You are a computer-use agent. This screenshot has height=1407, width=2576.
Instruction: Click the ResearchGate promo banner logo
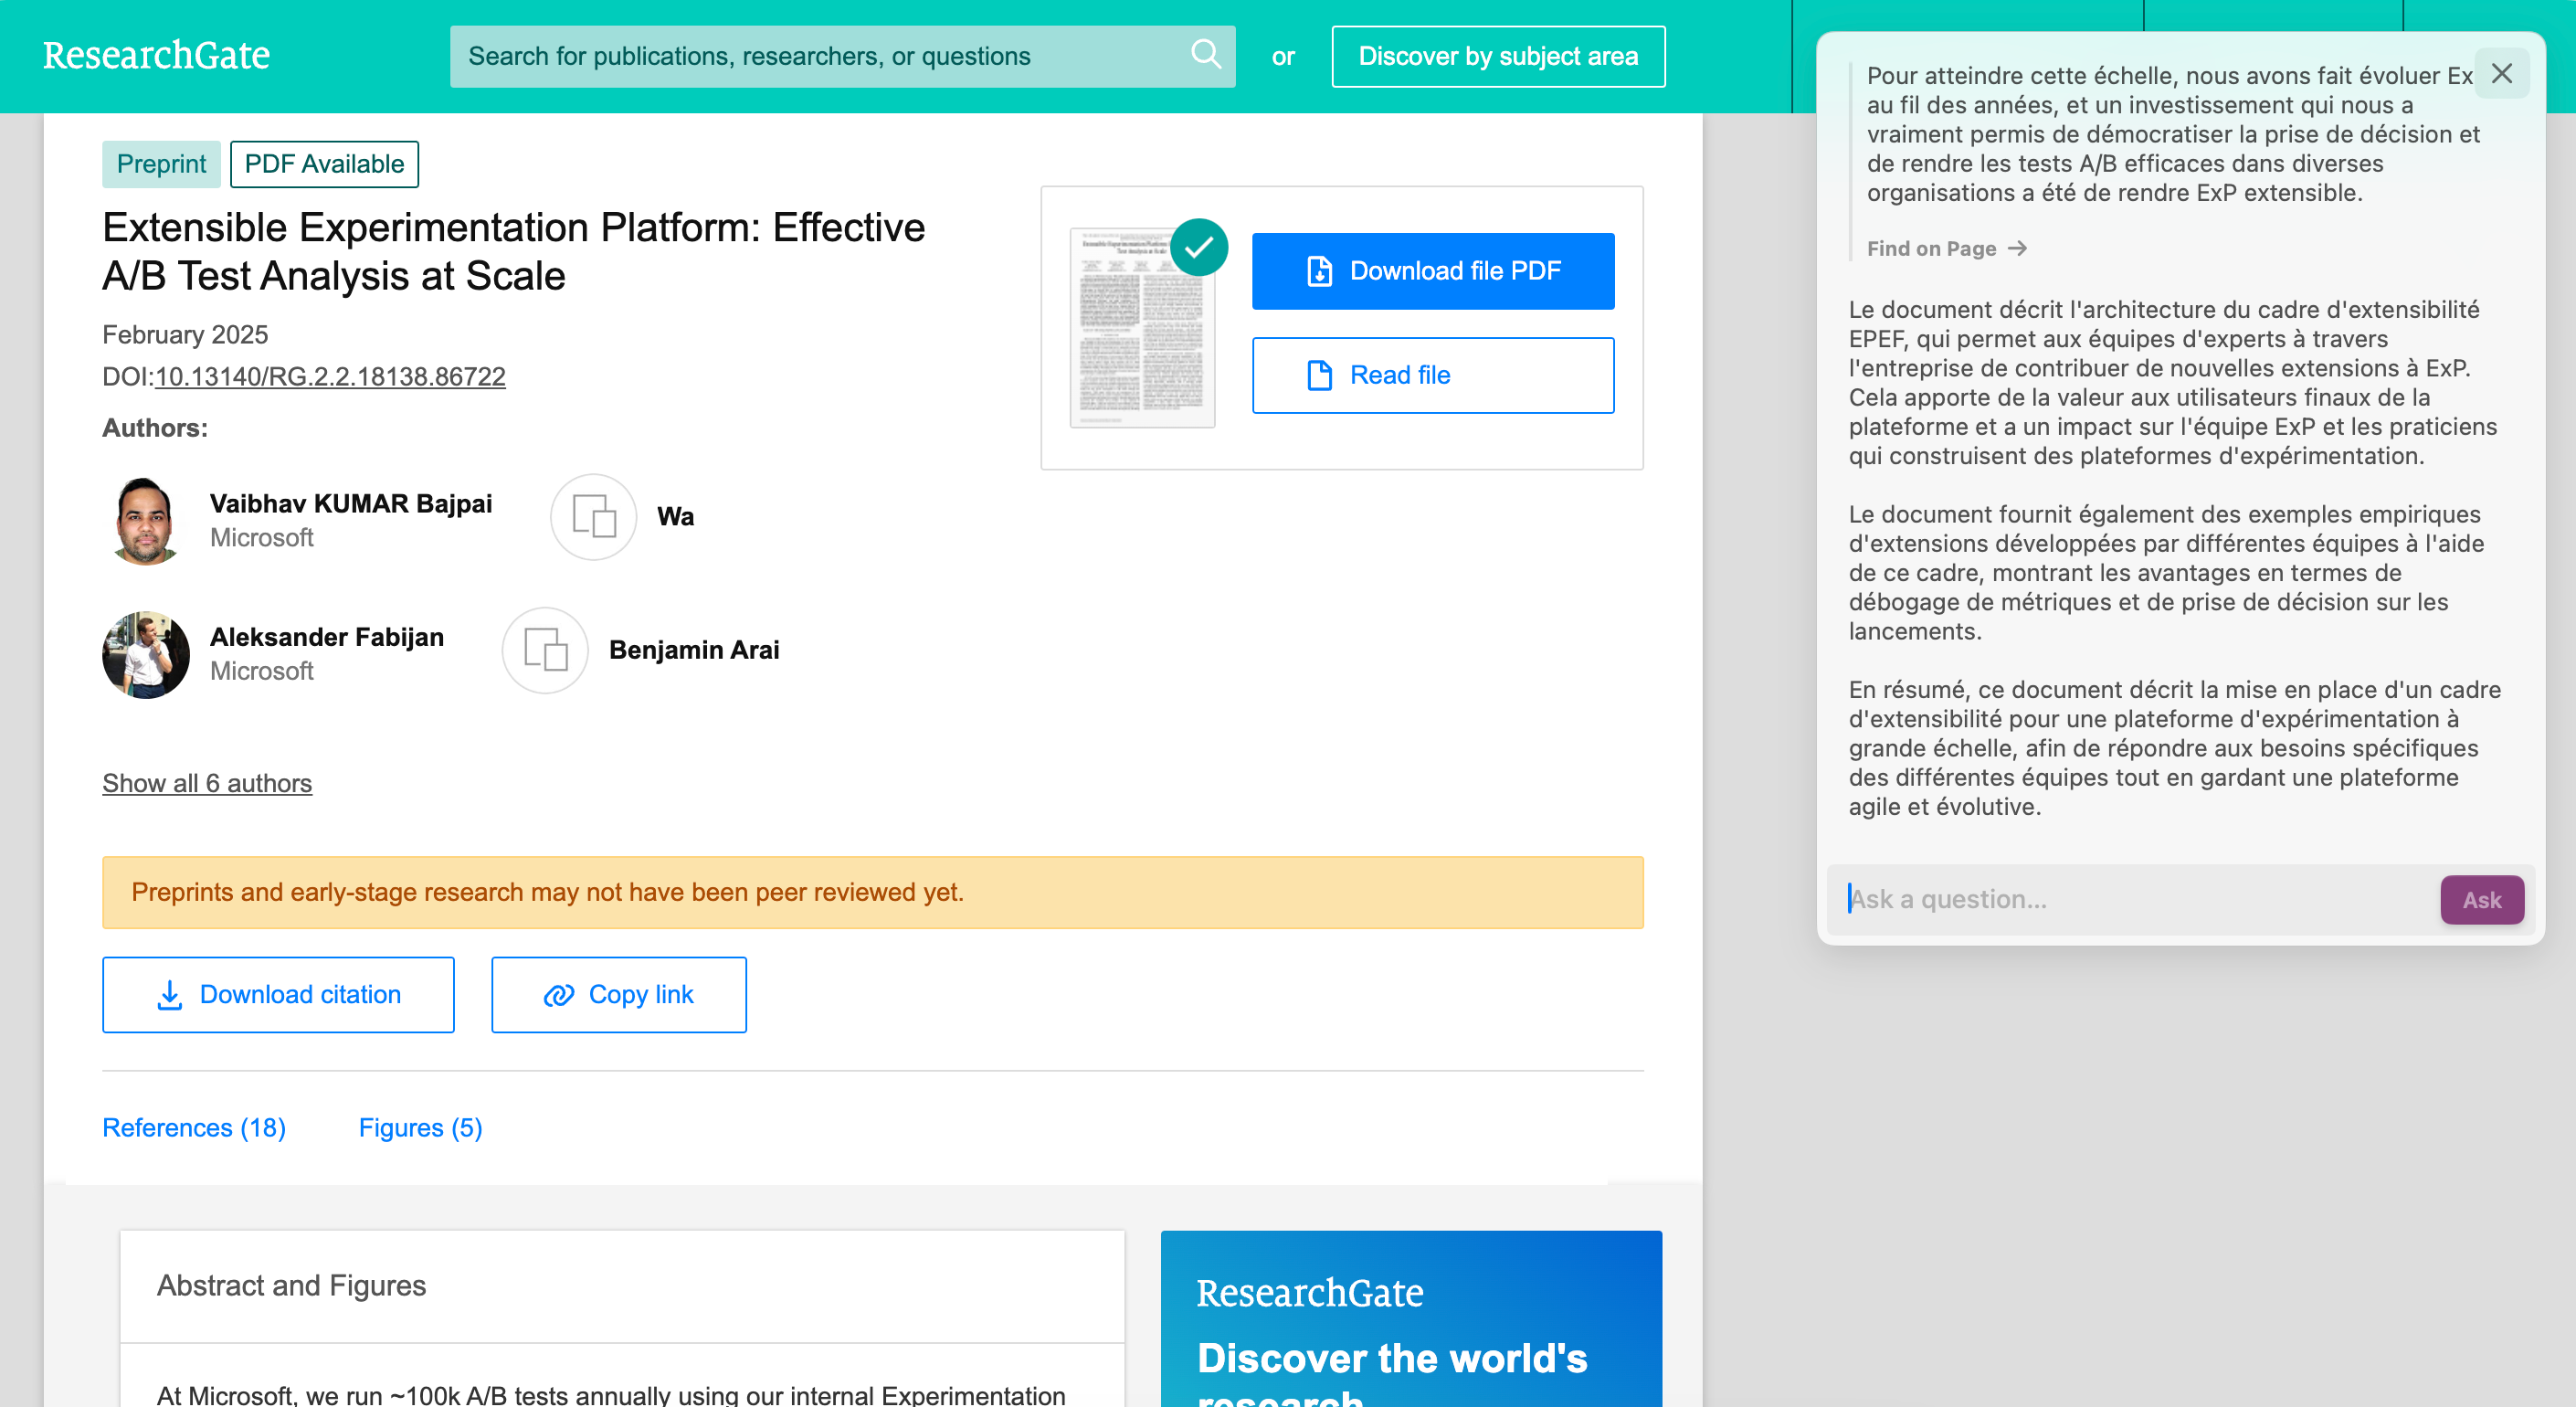(1310, 1293)
